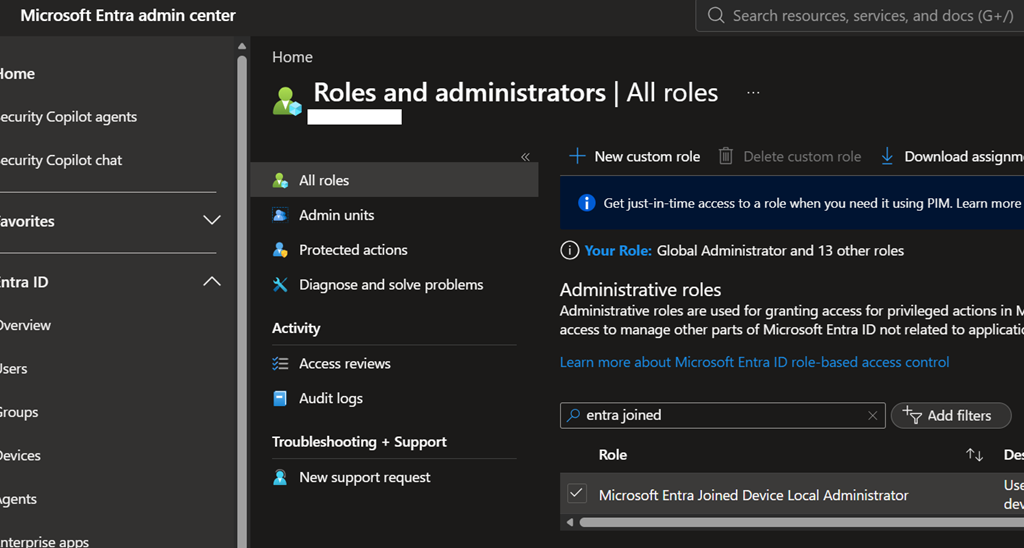
Task: Open Learn more about Microsoft Entra ID role-based access control
Action: pyautogui.click(x=754, y=362)
